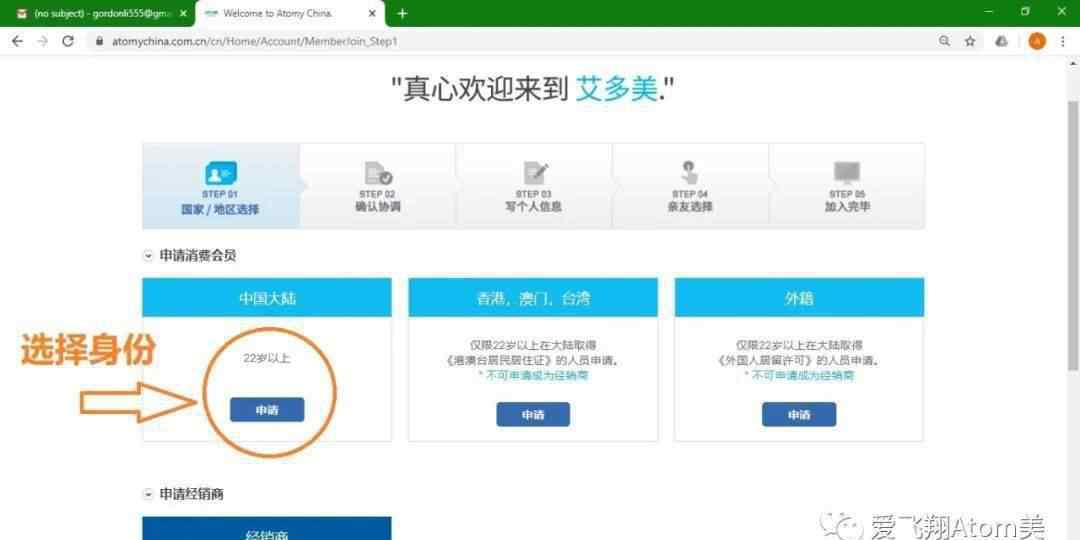Click the STEP 02 document check icon
Image resolution: width=1080 pixels, height=540 pixels.
tap(377, 173)
